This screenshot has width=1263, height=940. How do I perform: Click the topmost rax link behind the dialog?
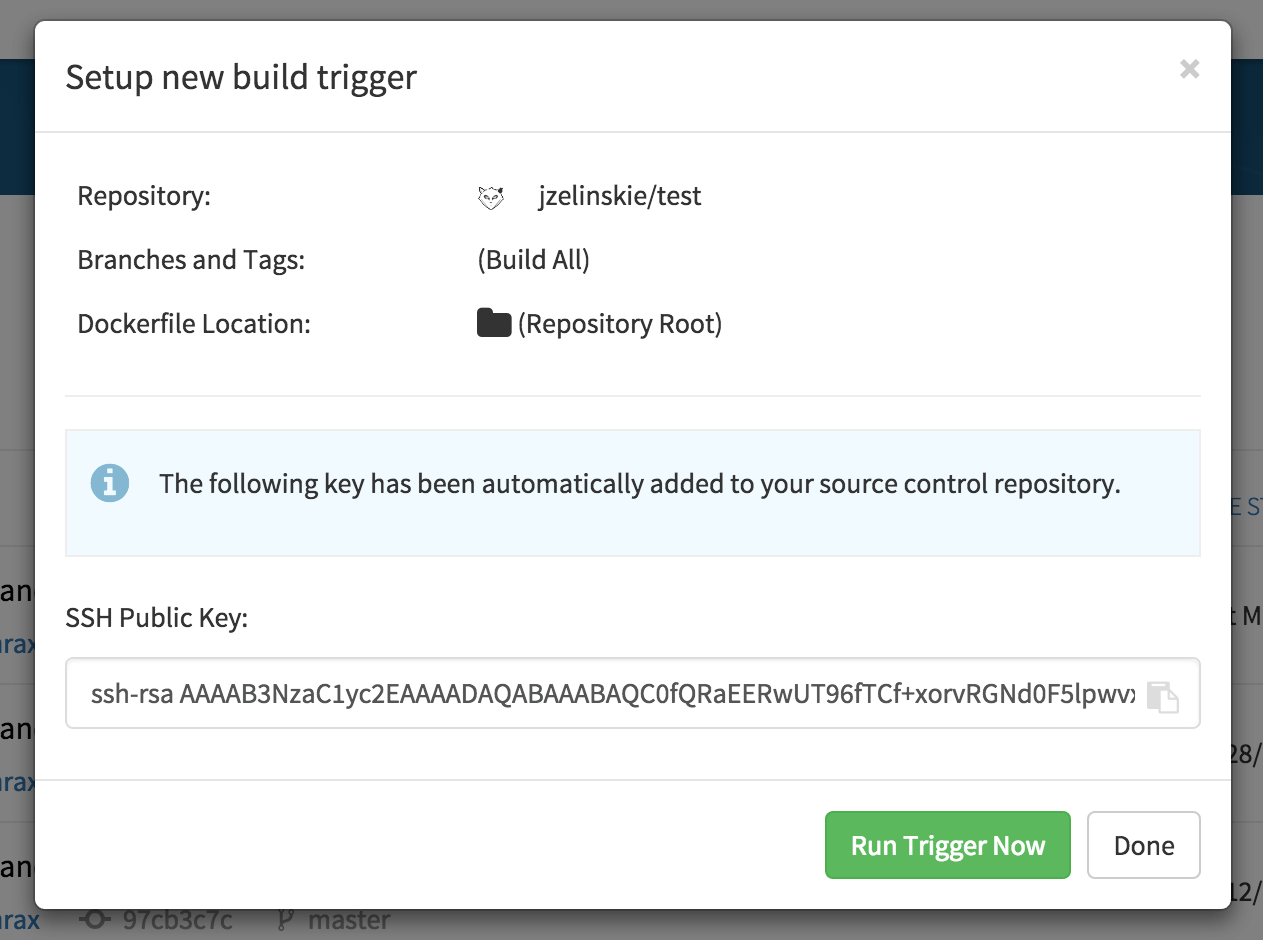point(17,645)
